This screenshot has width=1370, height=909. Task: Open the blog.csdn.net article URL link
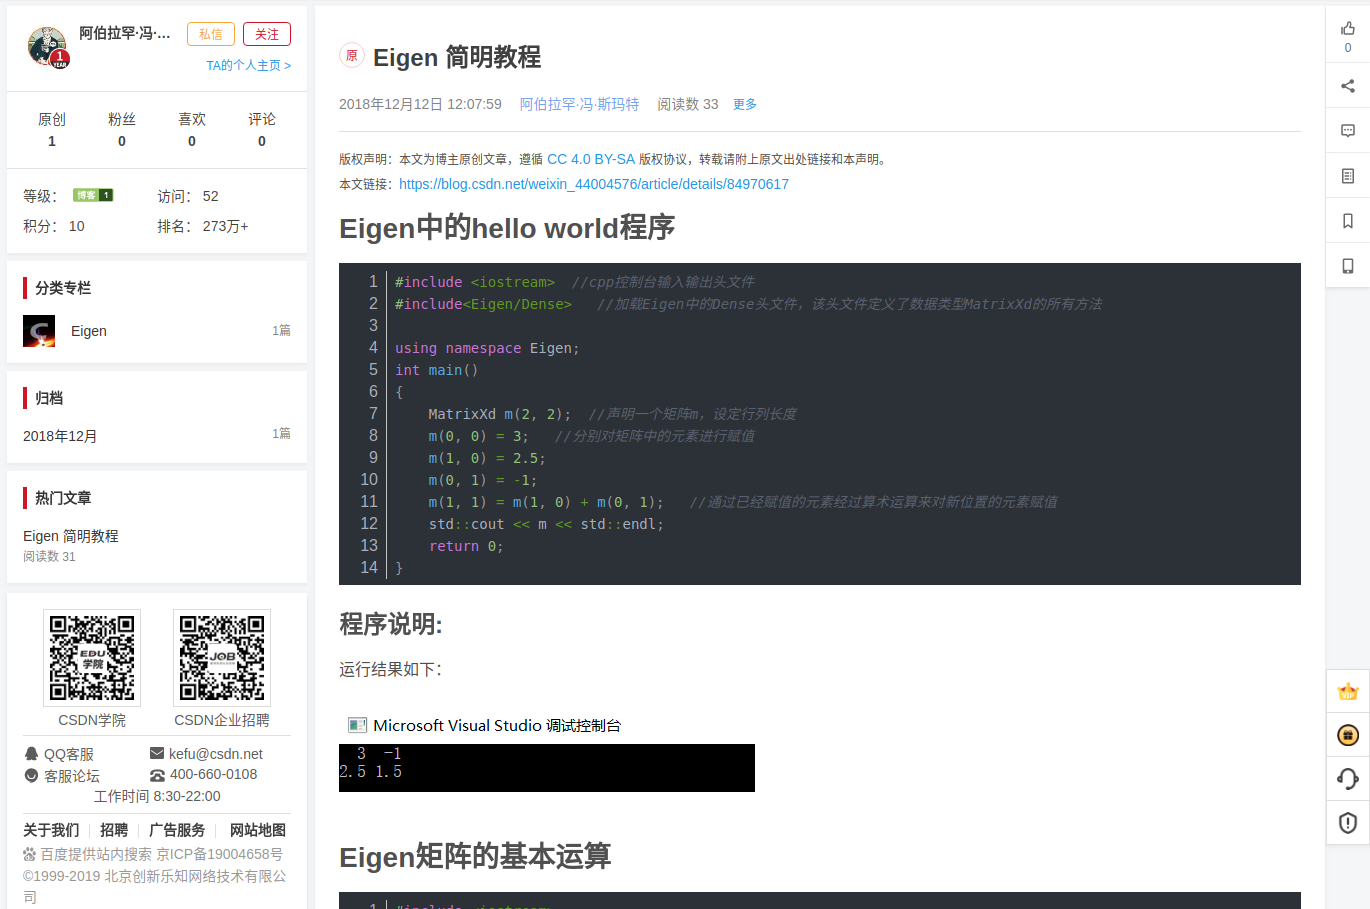tap(594, 184)
